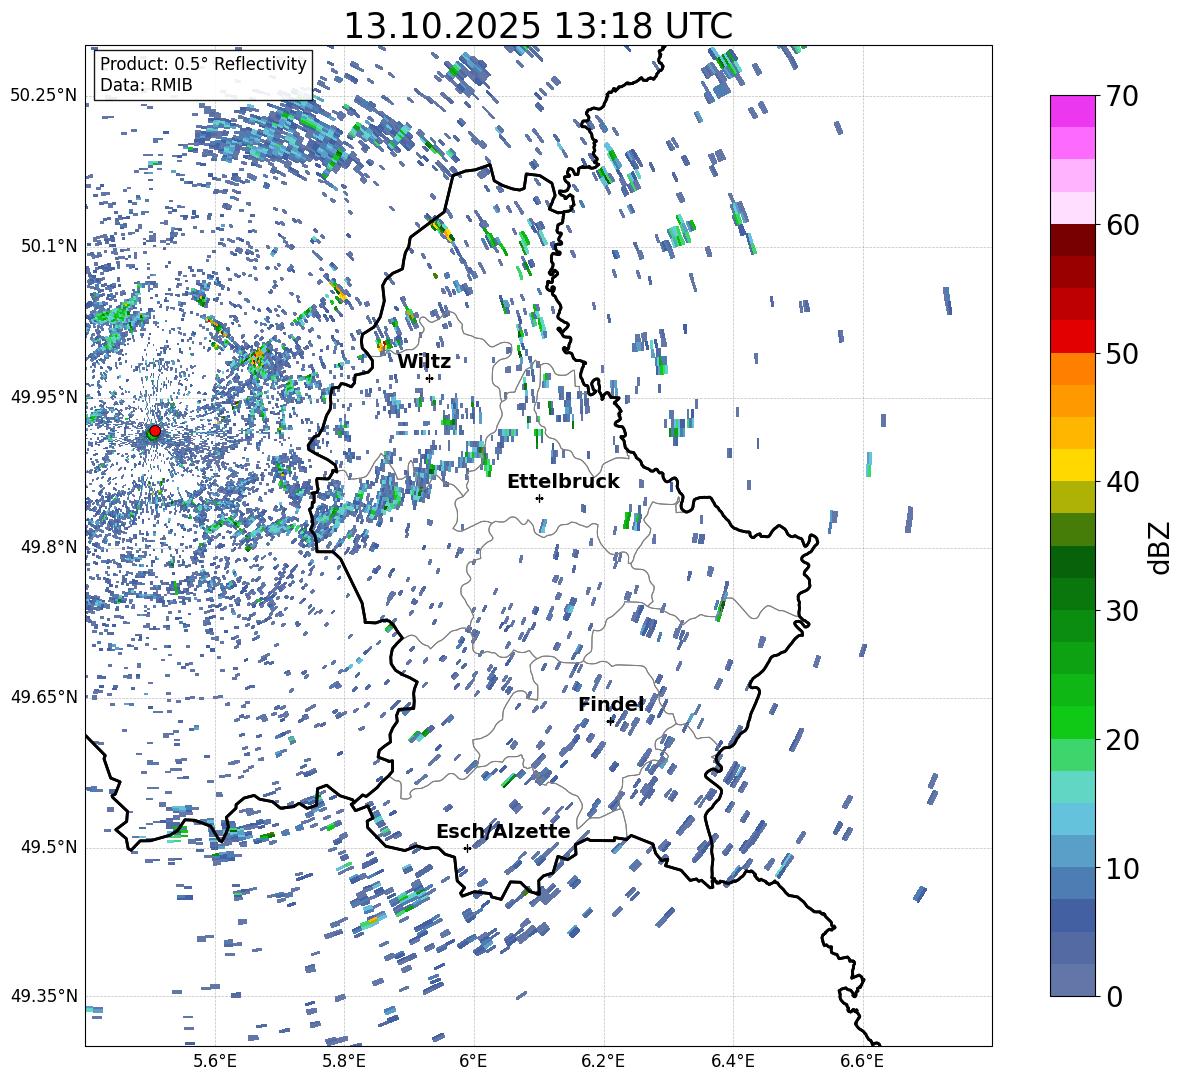Click the 60 label on the colorbar
This screenshot has width=1184, height=1081.
(x=1122, y=225)
